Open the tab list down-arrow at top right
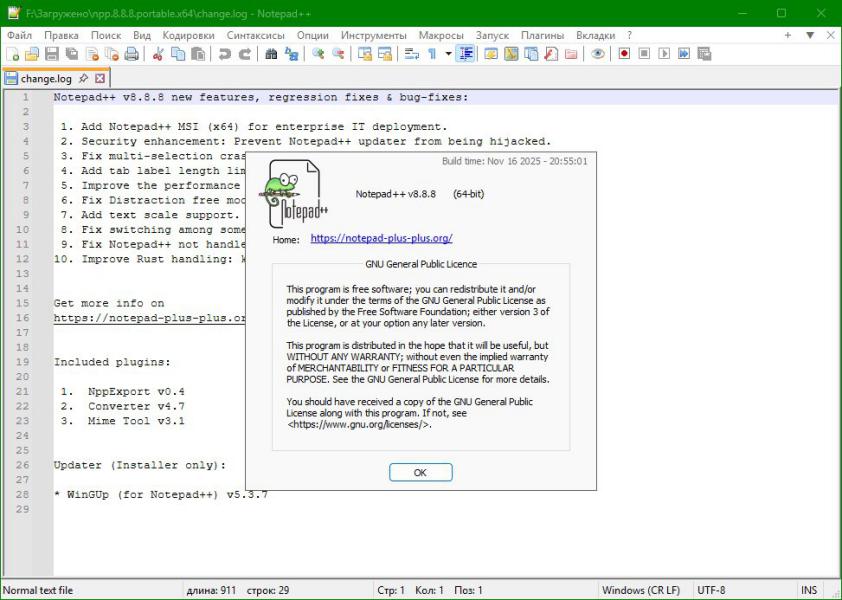Viewport: 842px width, 600px height. tap(809, 35)
